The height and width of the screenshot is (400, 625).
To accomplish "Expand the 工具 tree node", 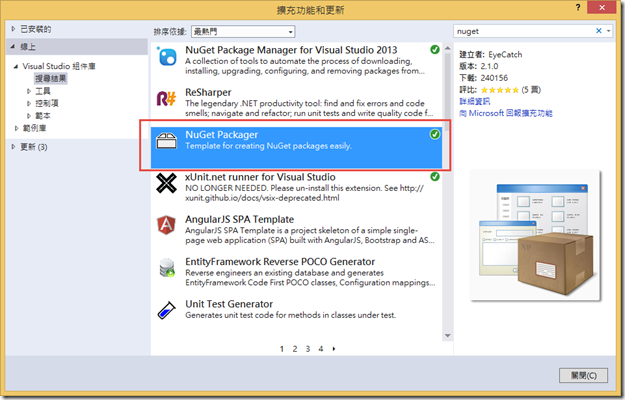I will [29, 91].
